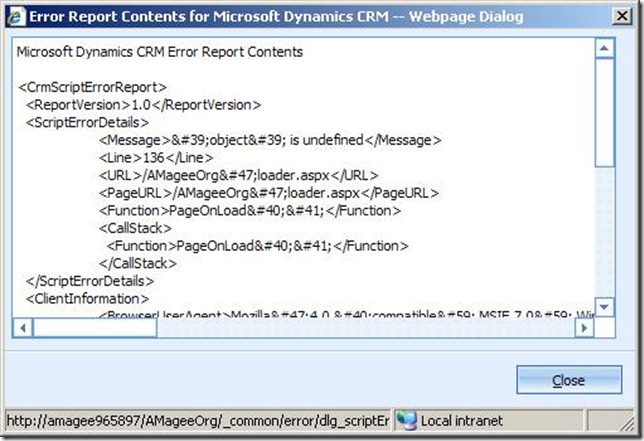Click the report heading line in text area
This screenshot has height=441, width=644.
(160, 51)
